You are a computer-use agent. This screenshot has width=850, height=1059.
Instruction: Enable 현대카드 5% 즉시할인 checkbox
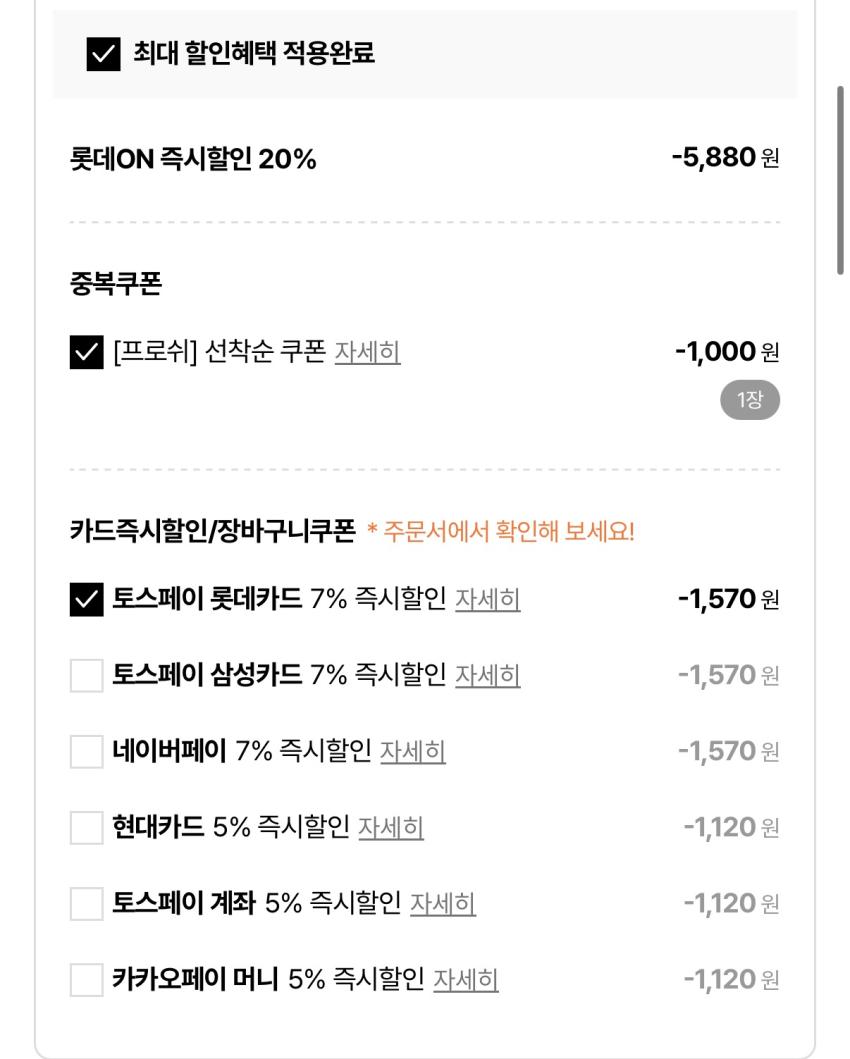[86, 828]
